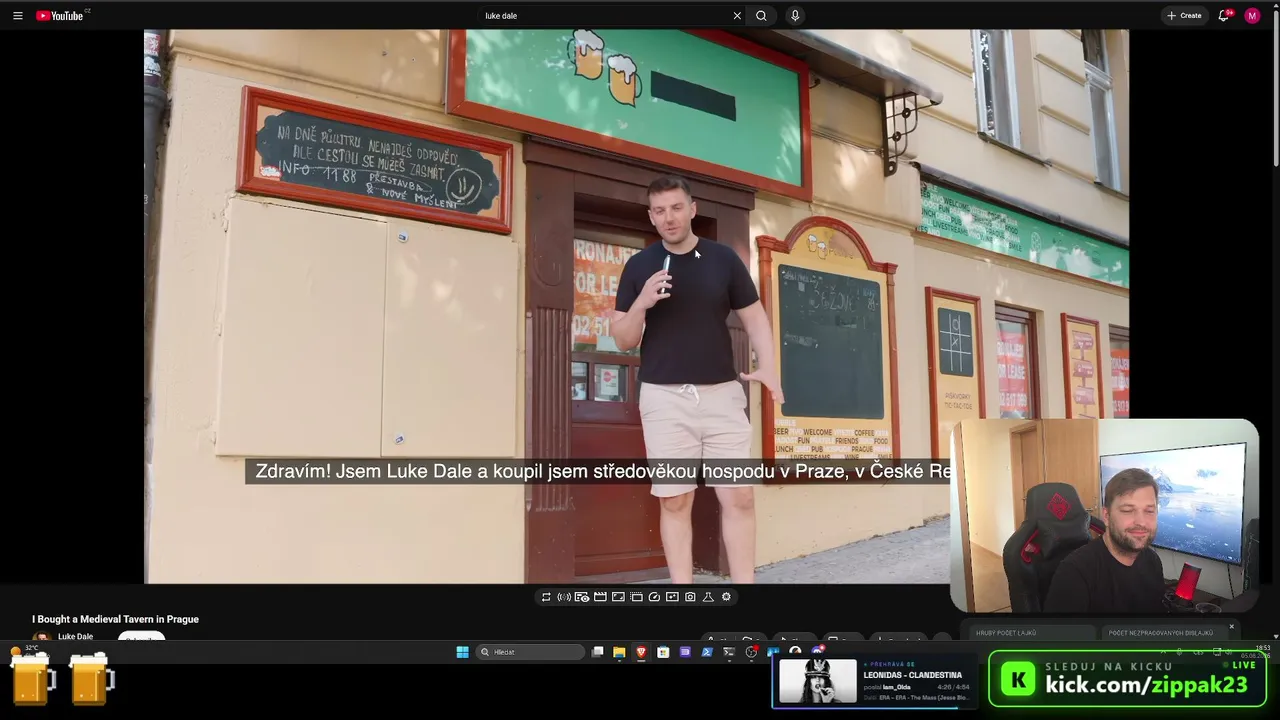1280x720 pixels.
Task: Start voice search with the microphone
Action: click(795, 16)
